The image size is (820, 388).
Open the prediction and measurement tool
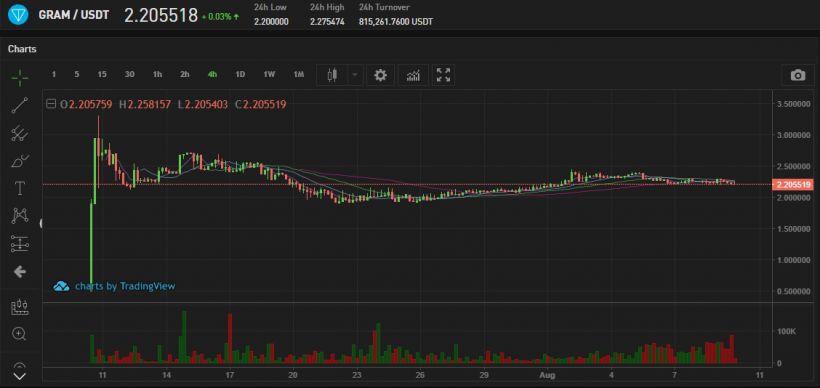click(x=20, y=244)
